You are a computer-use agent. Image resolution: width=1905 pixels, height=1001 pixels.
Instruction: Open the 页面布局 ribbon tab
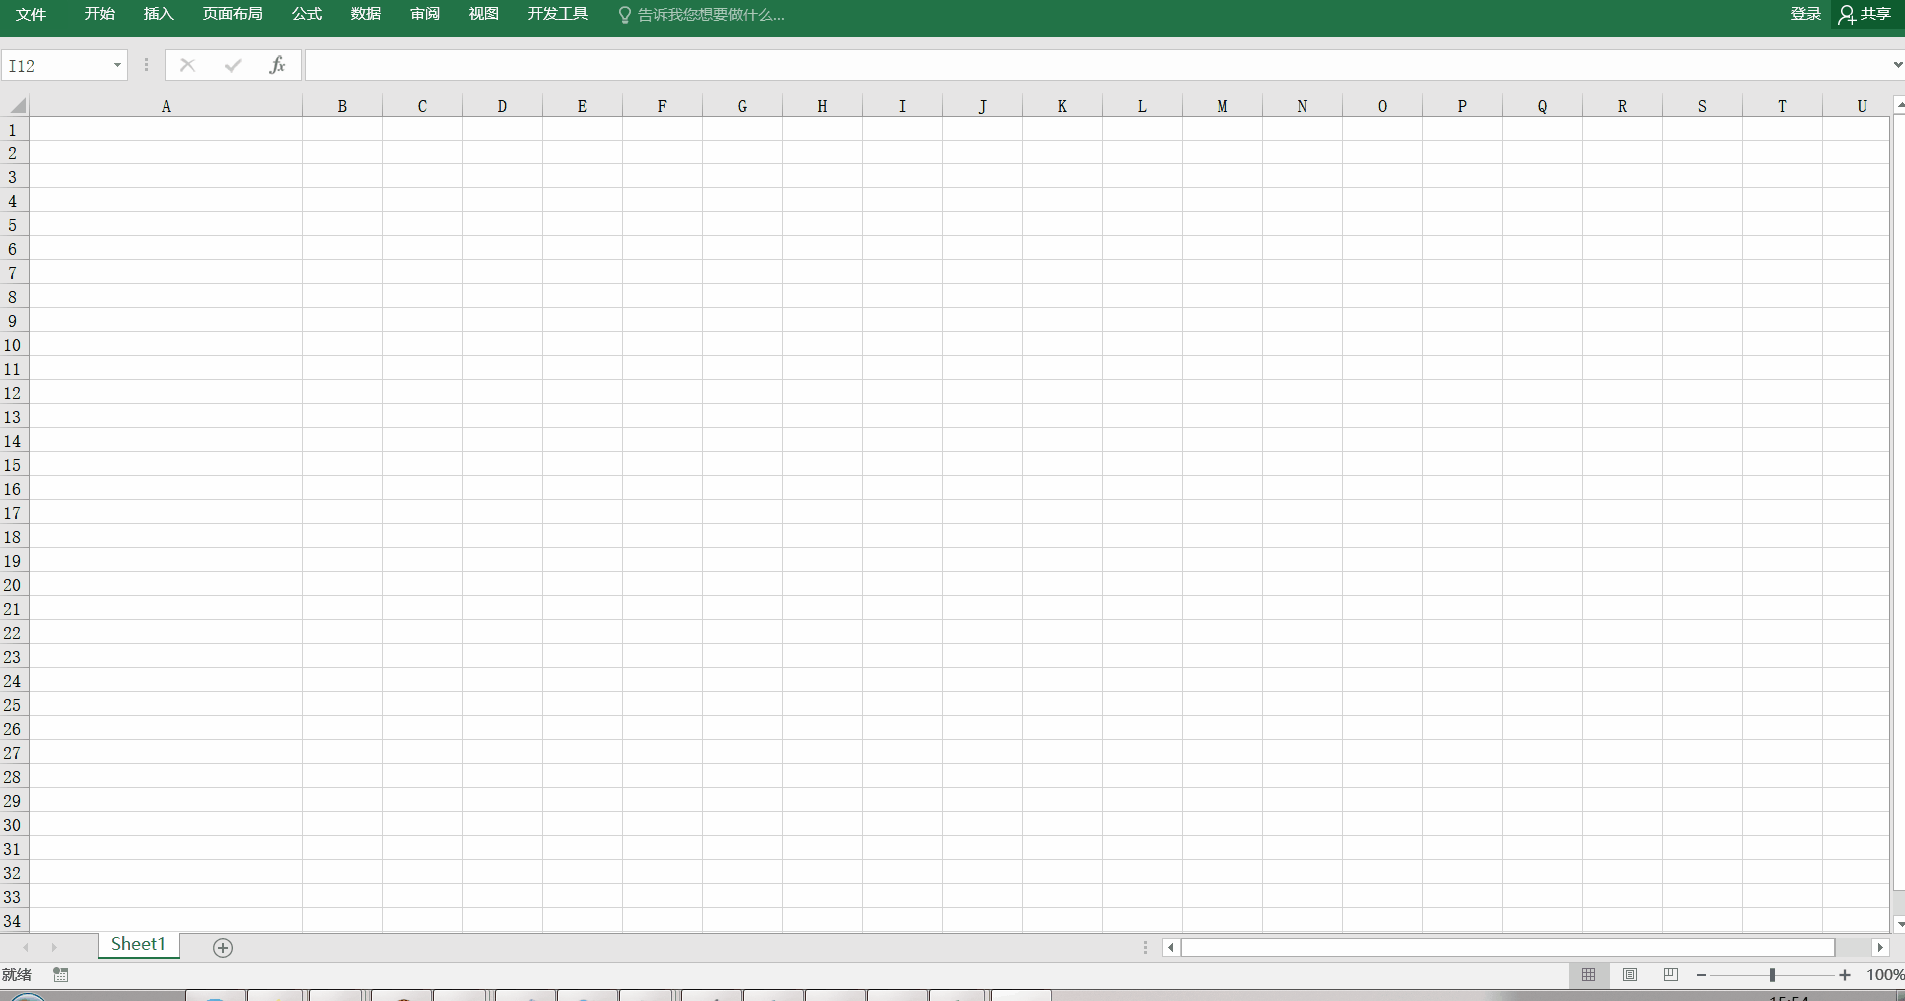point(233,14)
